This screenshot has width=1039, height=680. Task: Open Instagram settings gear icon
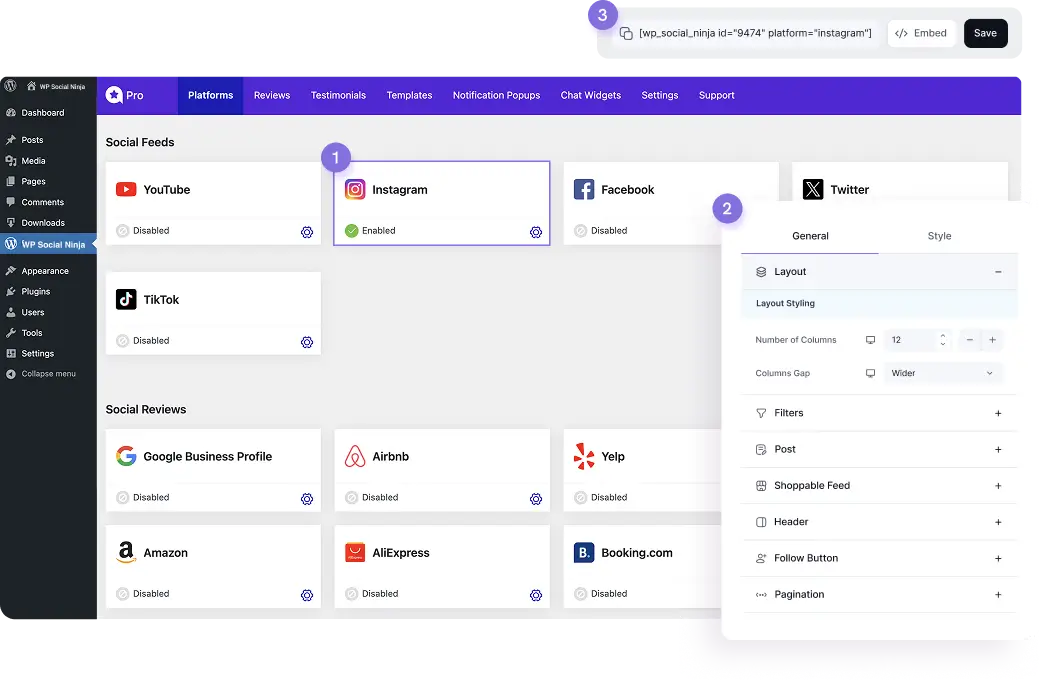coord(536,232)
